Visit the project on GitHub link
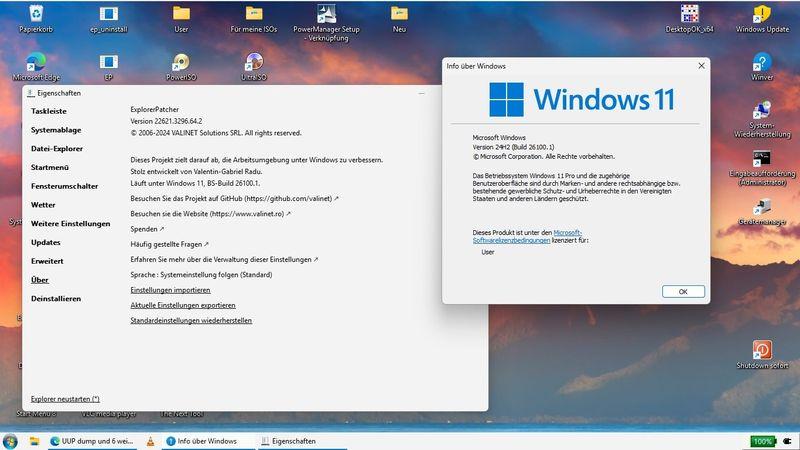 pos(234,198)
